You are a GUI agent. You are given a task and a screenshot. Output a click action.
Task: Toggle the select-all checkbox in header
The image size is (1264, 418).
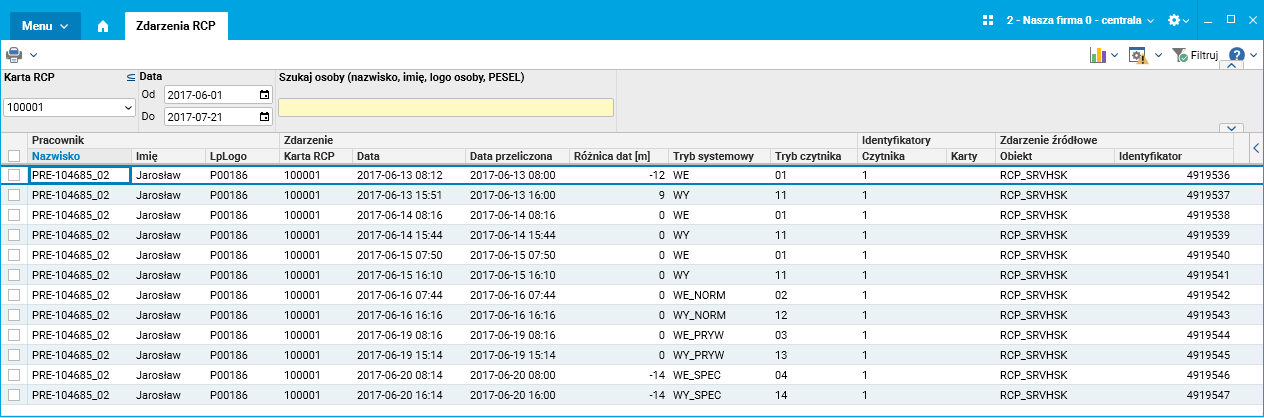(14, 156)
